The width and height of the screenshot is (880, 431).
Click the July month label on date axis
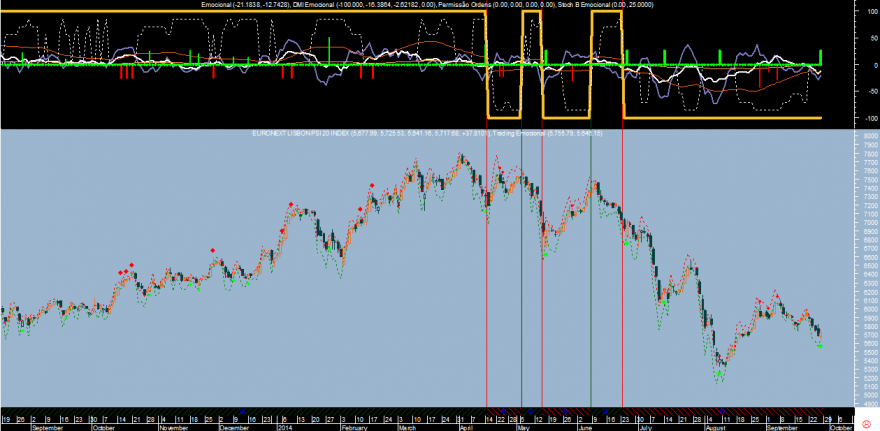[644, 427]
